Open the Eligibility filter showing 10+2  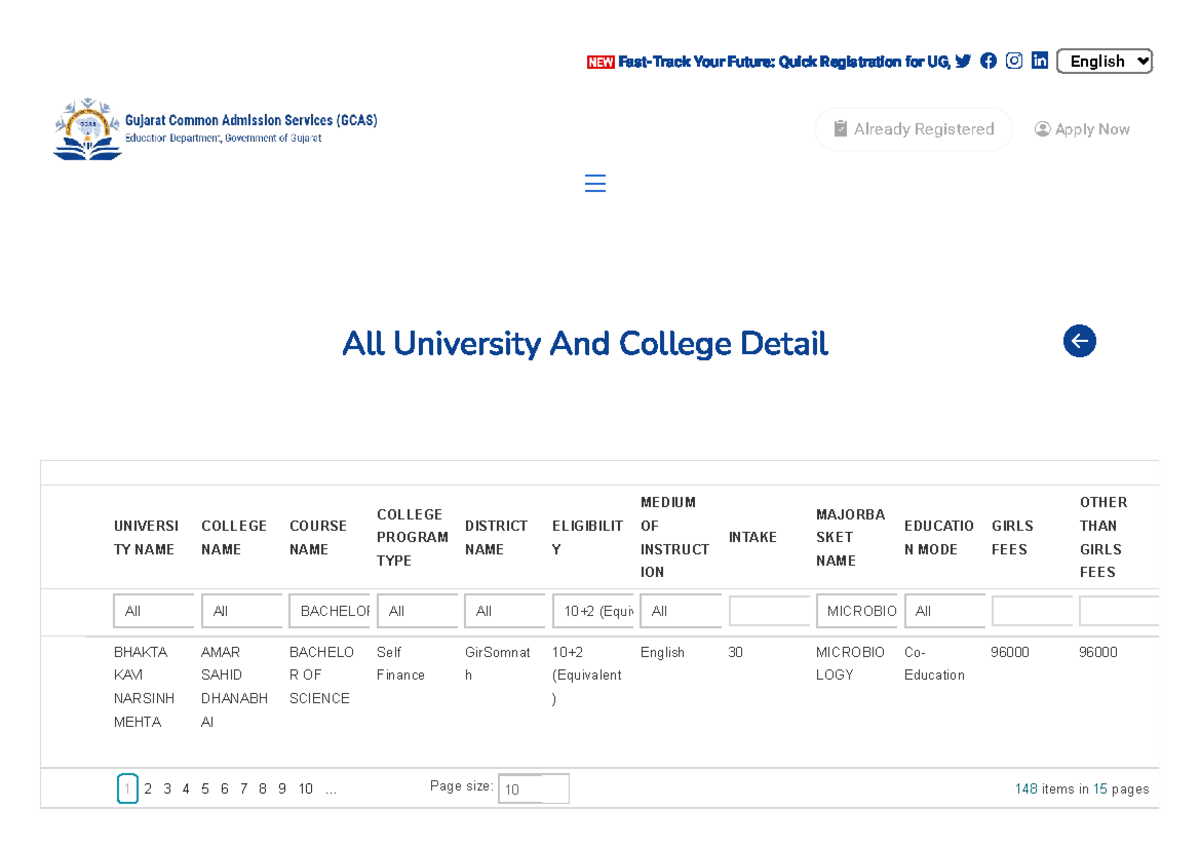point(593,611)
